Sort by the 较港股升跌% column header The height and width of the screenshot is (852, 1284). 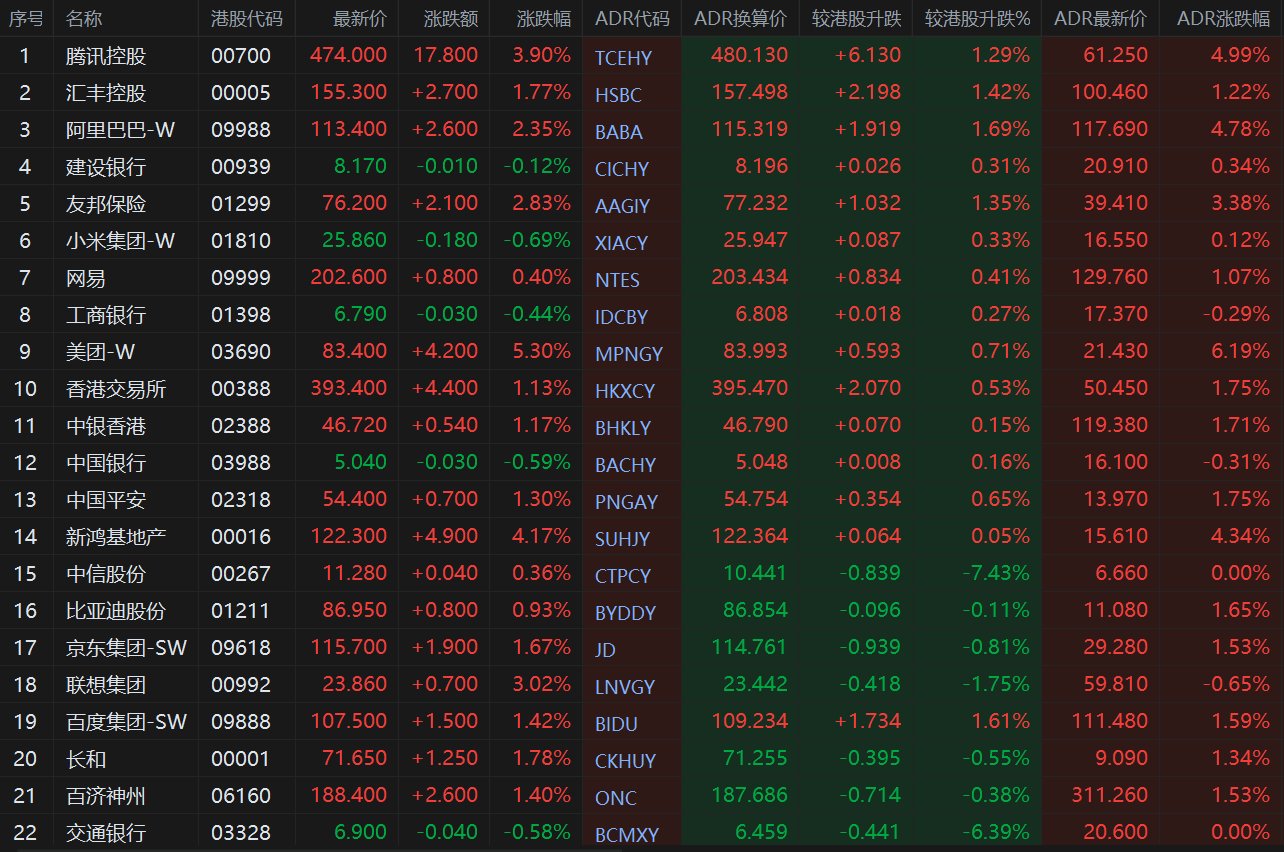977,19
